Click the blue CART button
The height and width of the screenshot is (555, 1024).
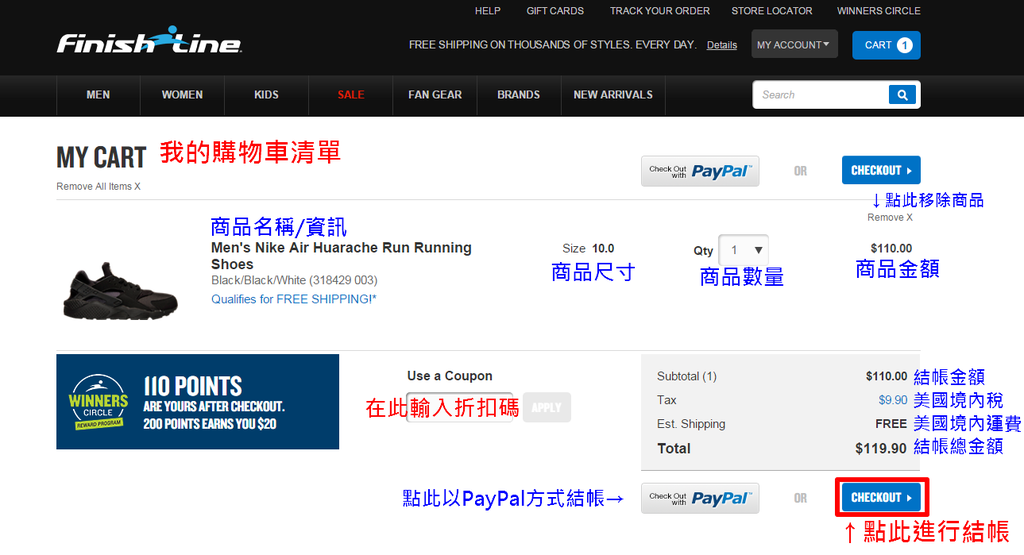point(886,45)
